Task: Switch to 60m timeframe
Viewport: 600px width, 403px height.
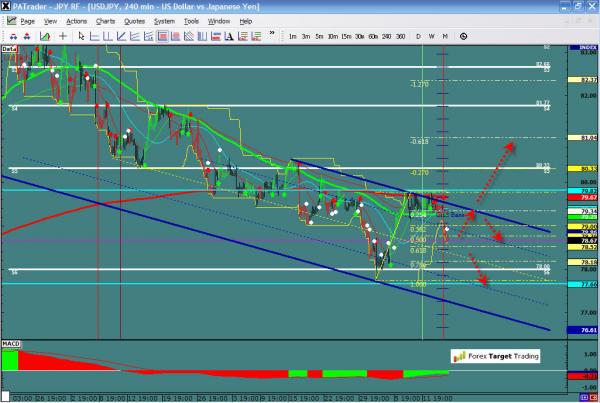Action: [x=373, y=36]
